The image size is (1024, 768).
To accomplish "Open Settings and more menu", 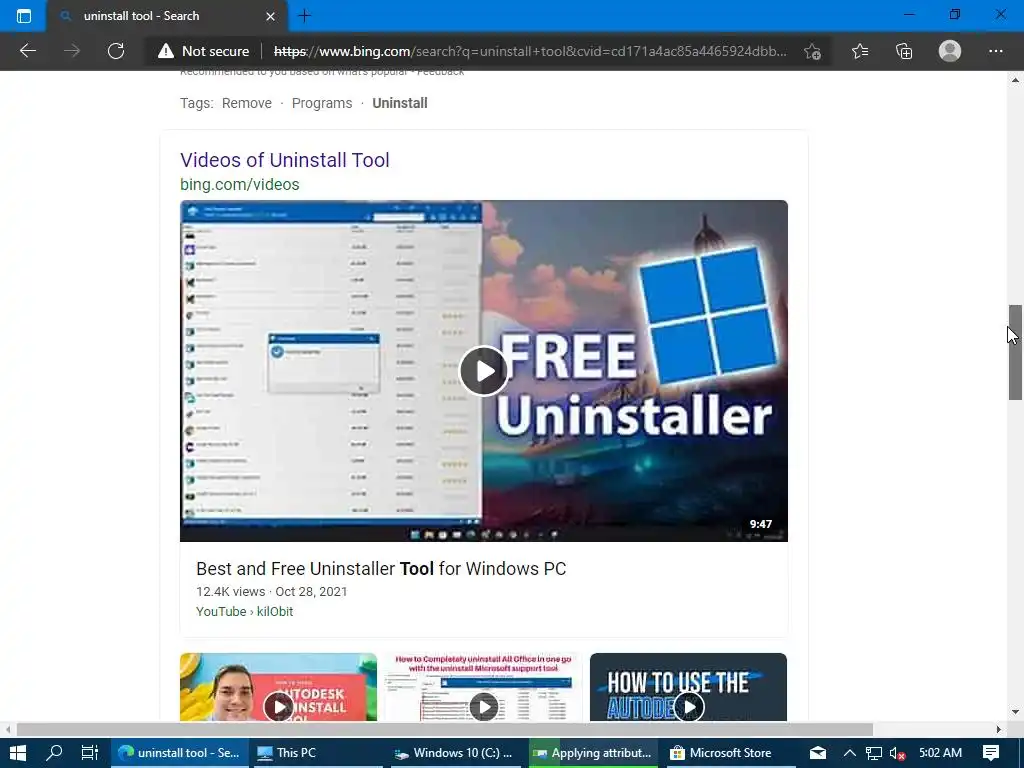I will 995,51.
